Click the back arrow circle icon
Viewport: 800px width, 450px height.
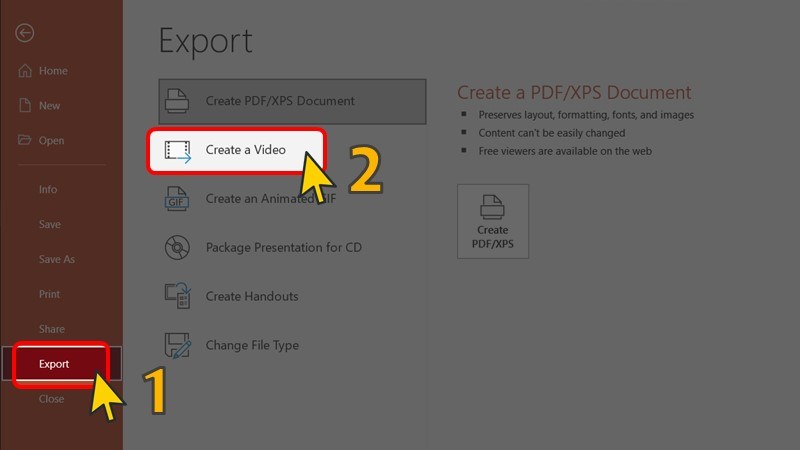point(24,33)
